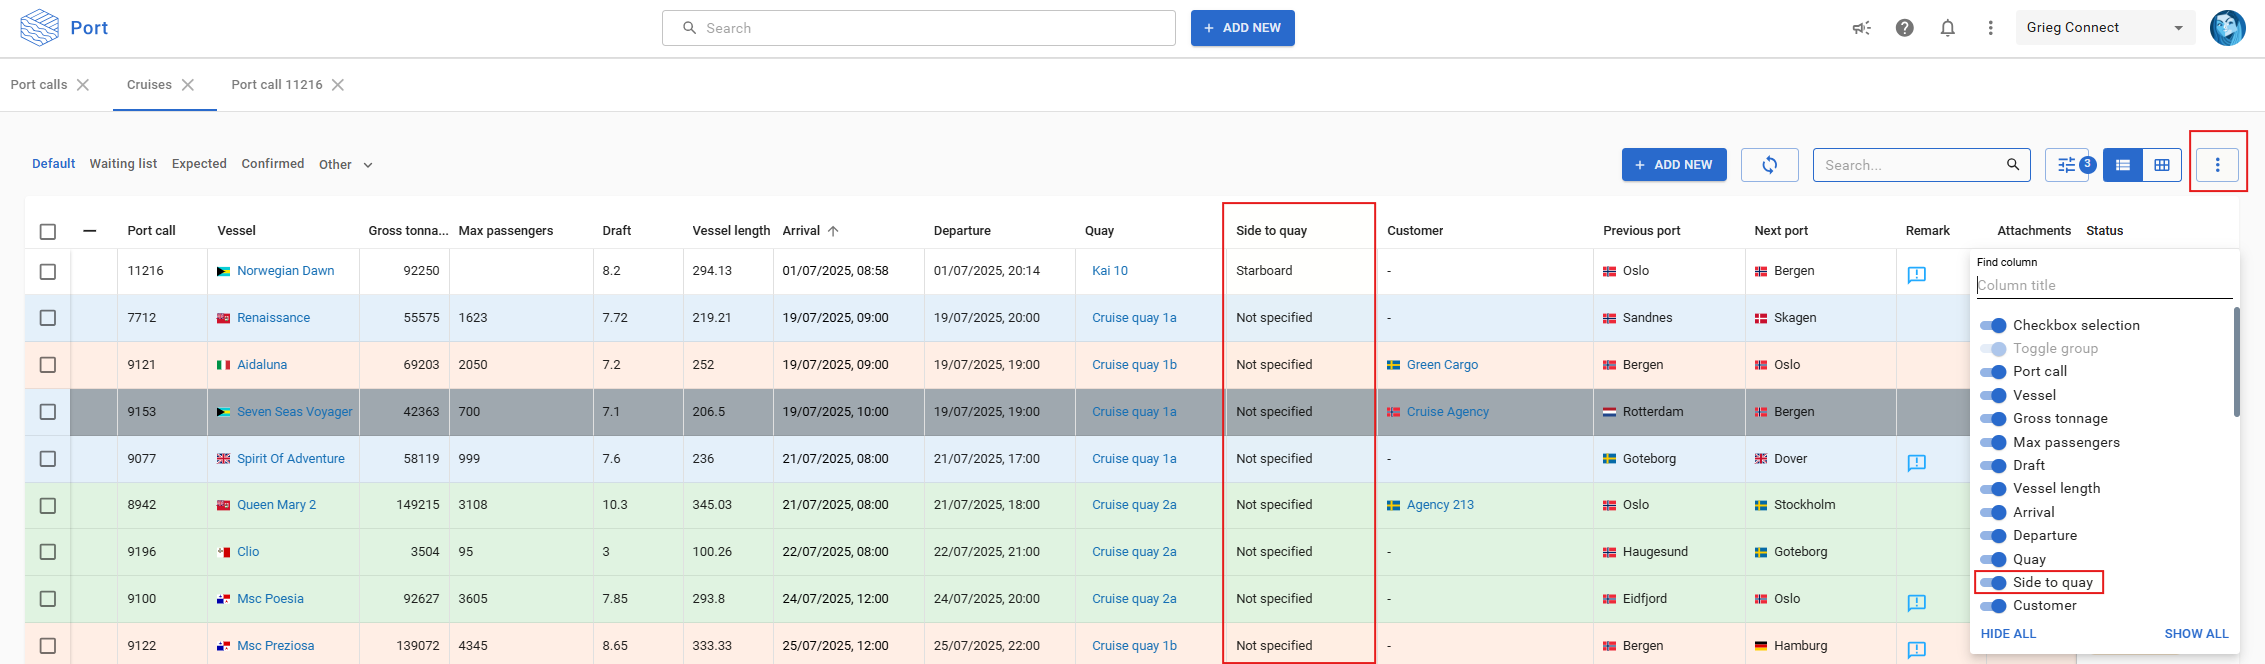Image resolution: width=2265 pixels, height=664 pixels.
Task: Switch to the Port call 11216 tab
Action: [x=277, y=85]
